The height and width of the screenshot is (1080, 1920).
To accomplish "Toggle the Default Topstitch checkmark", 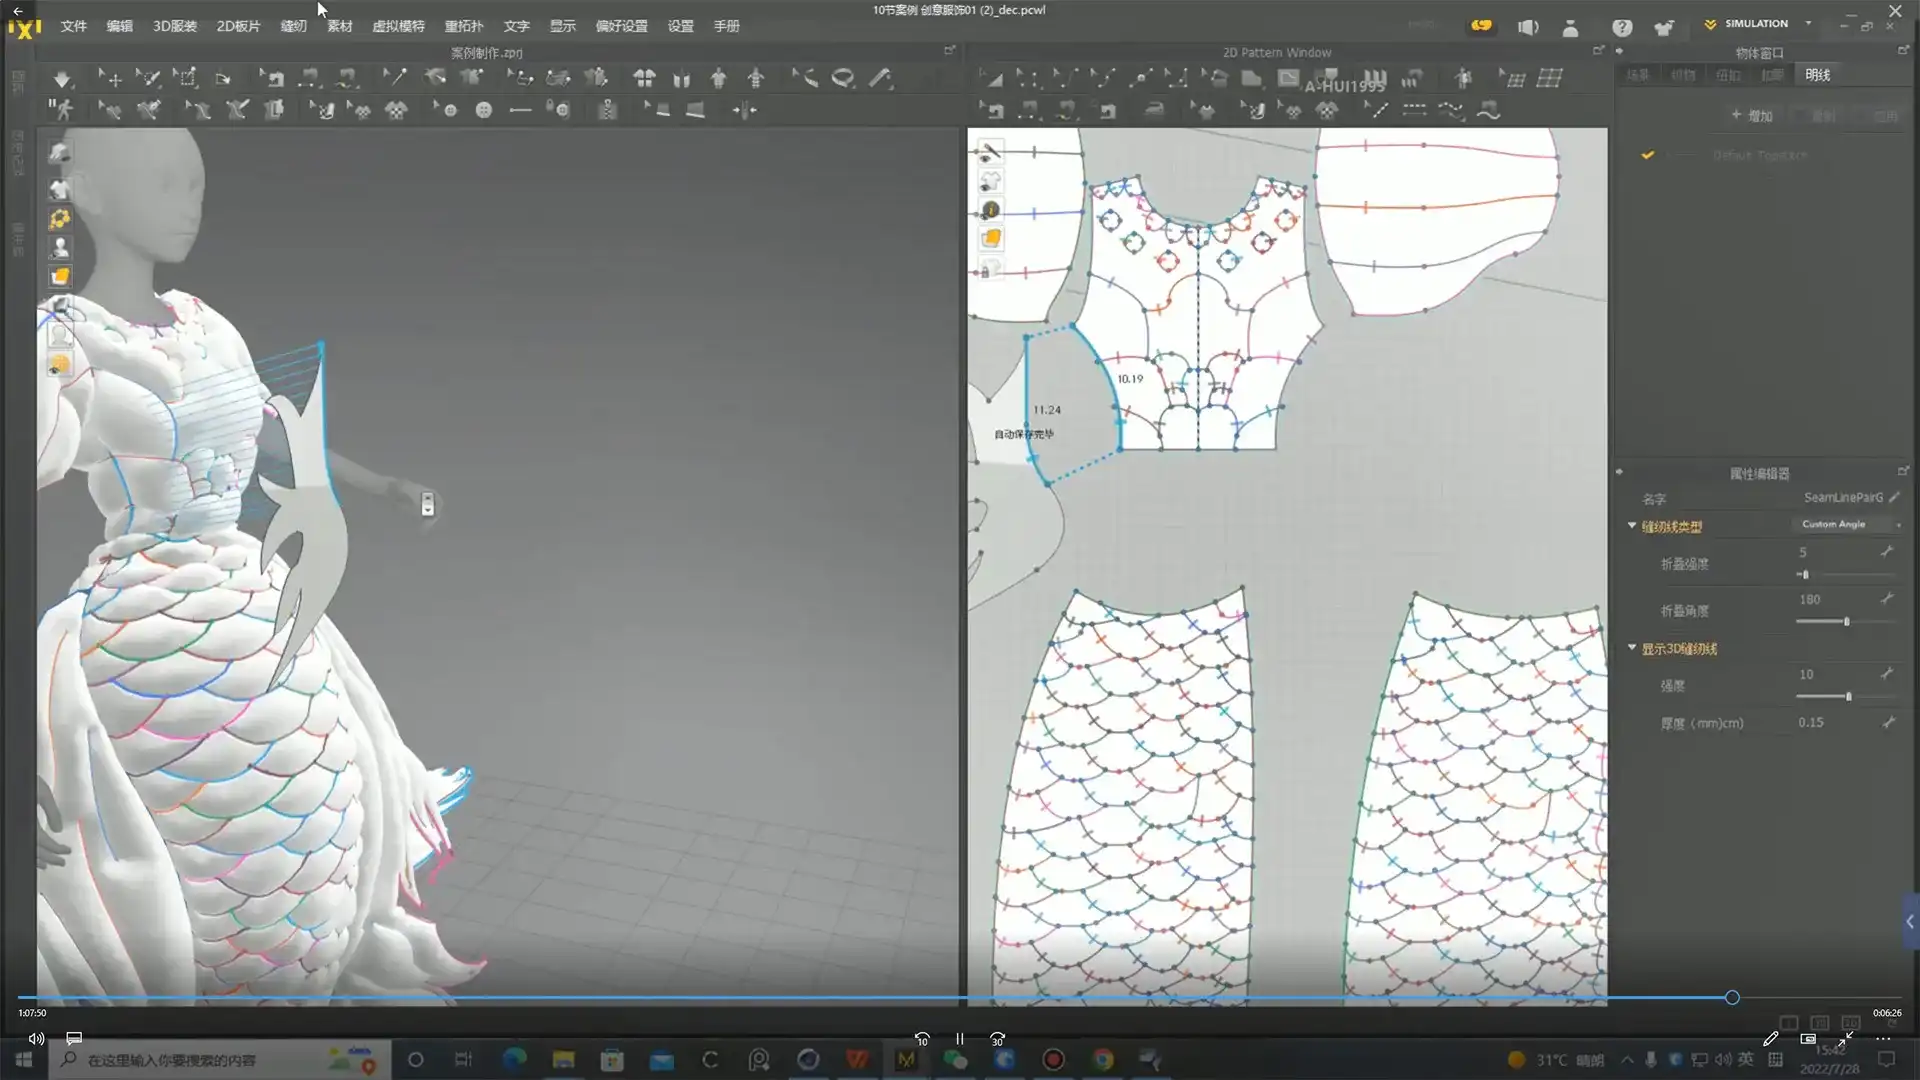I will coord(1647,155).
